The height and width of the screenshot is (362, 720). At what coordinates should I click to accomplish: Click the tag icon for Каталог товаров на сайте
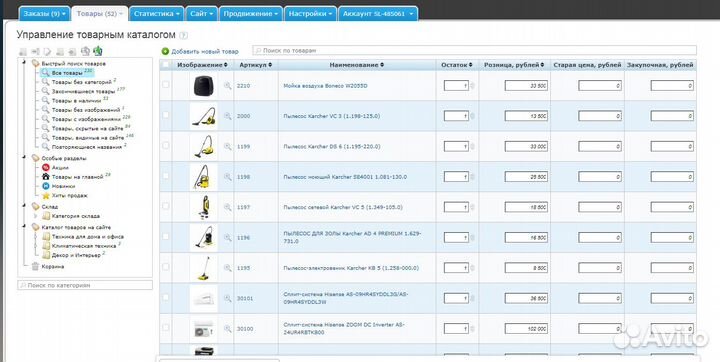click(x=35, y=227)
